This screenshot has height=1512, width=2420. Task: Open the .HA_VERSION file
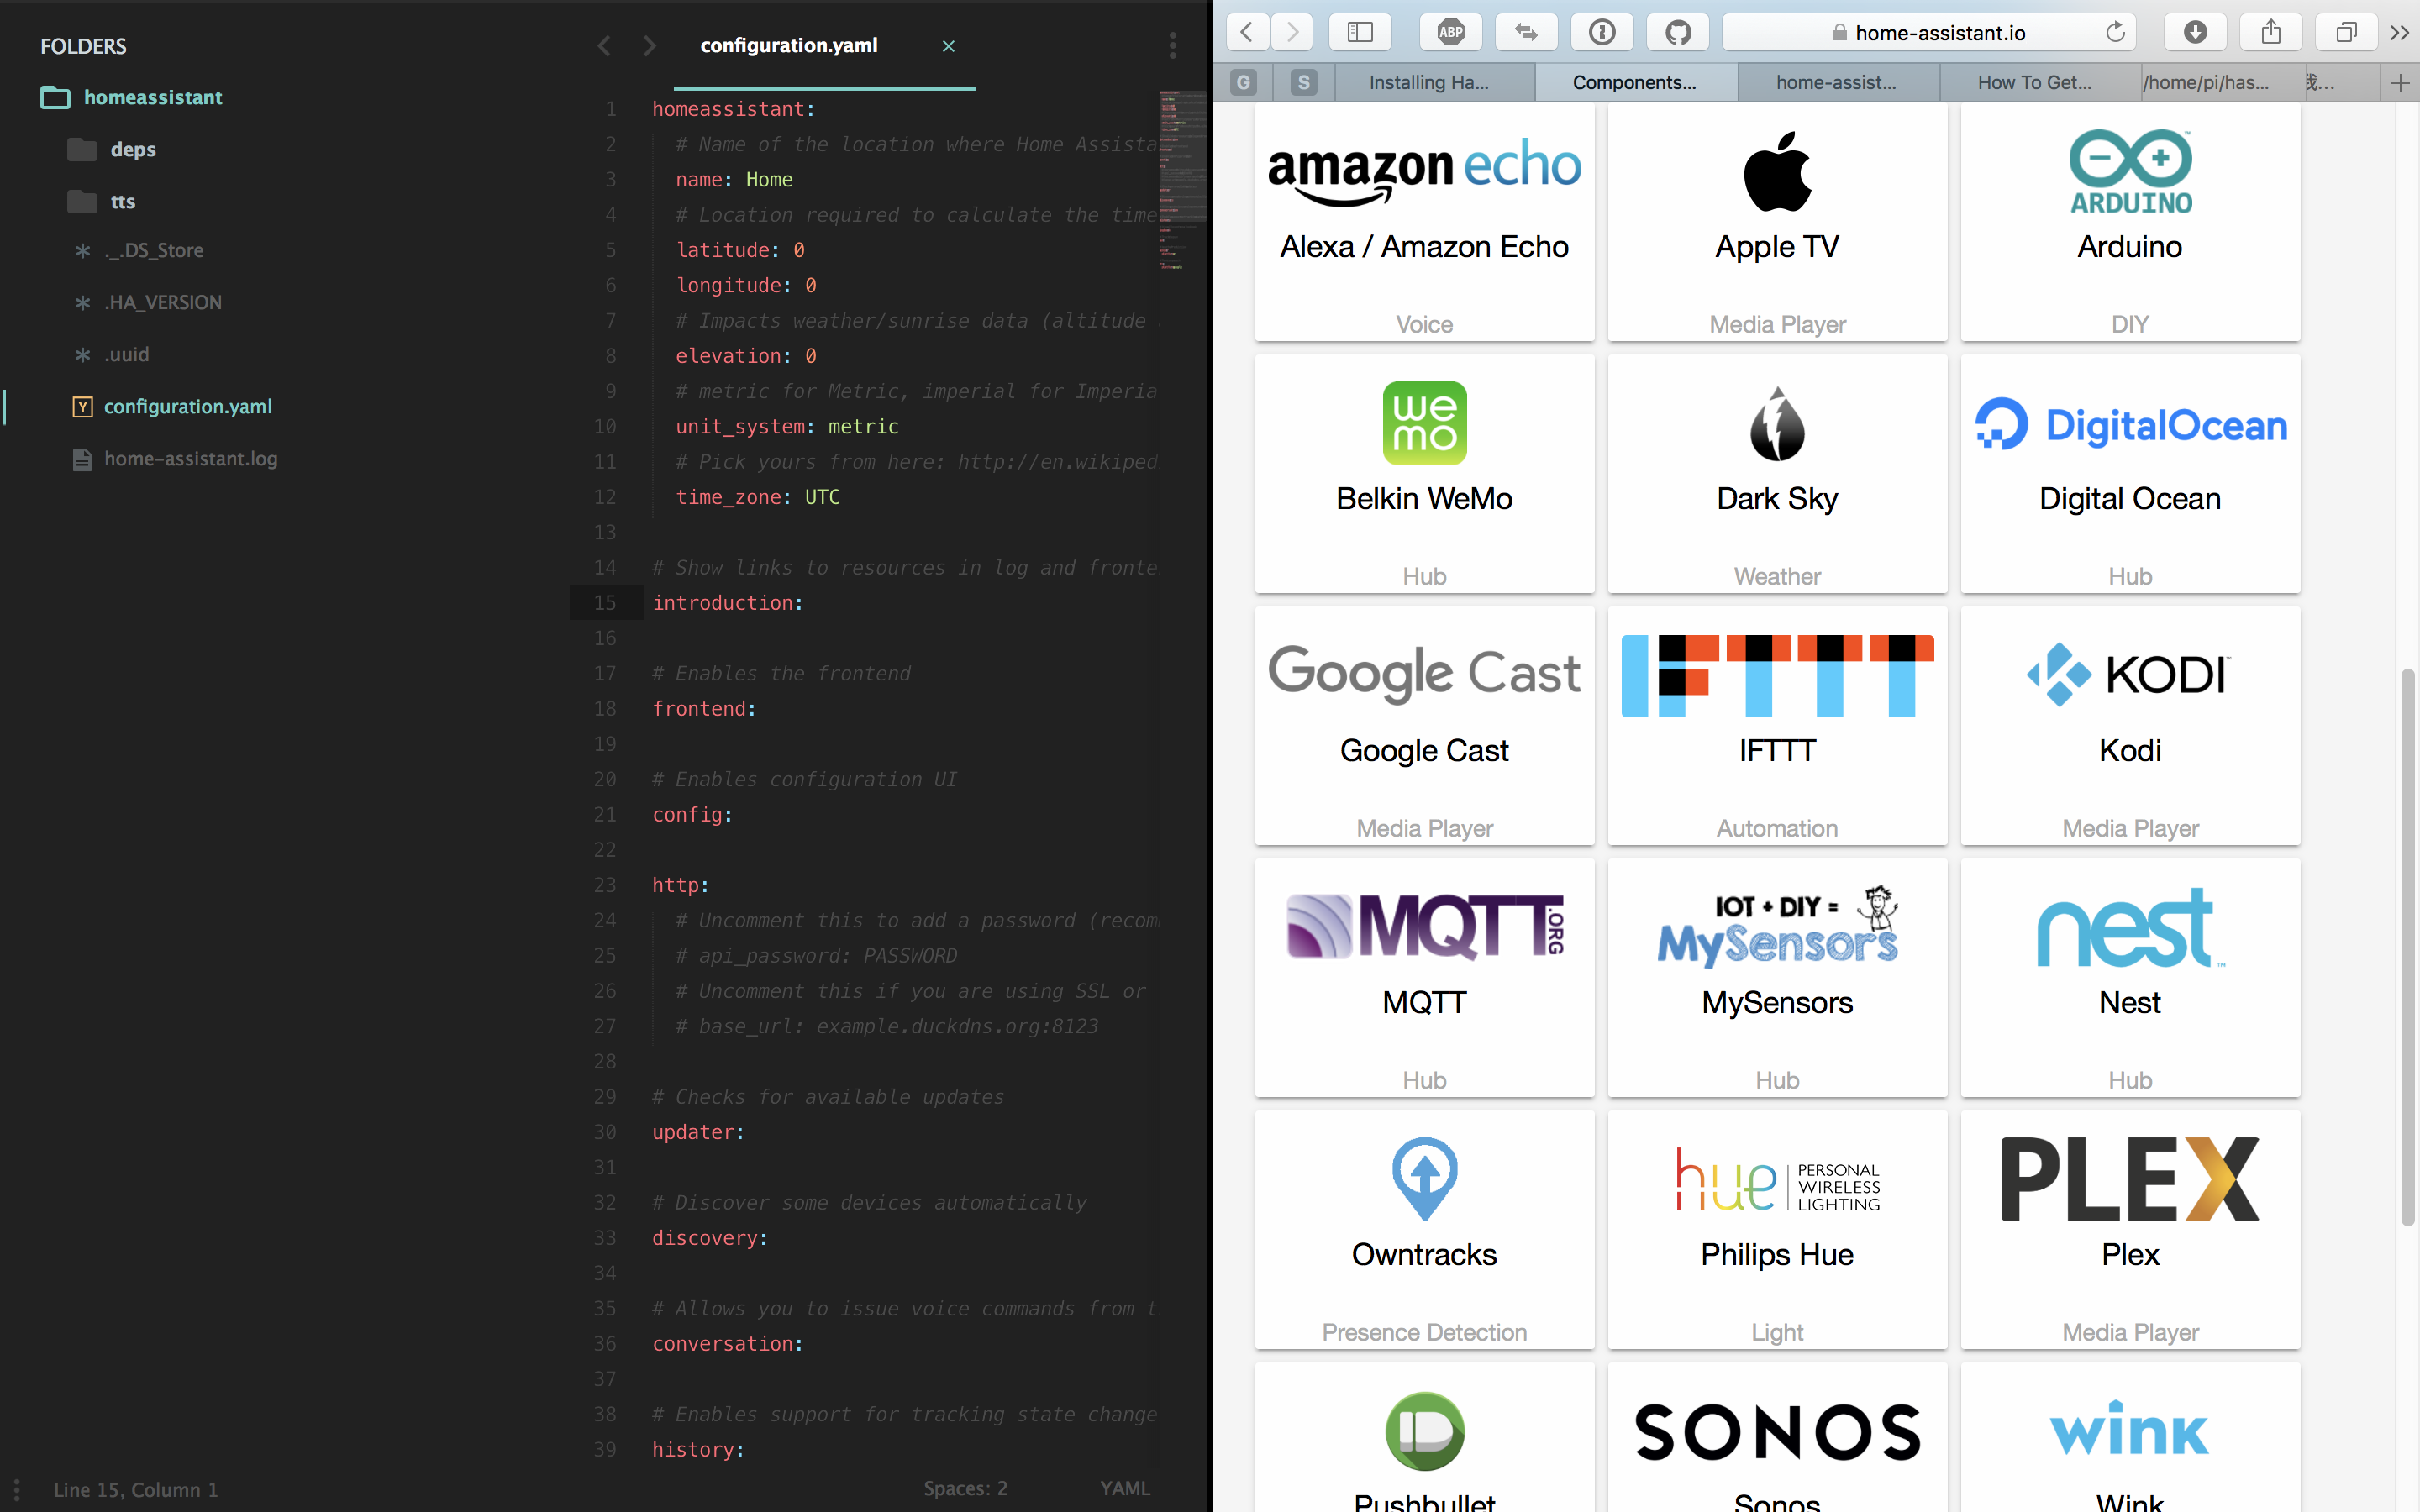pyautogui.click(x=148, y=302)
